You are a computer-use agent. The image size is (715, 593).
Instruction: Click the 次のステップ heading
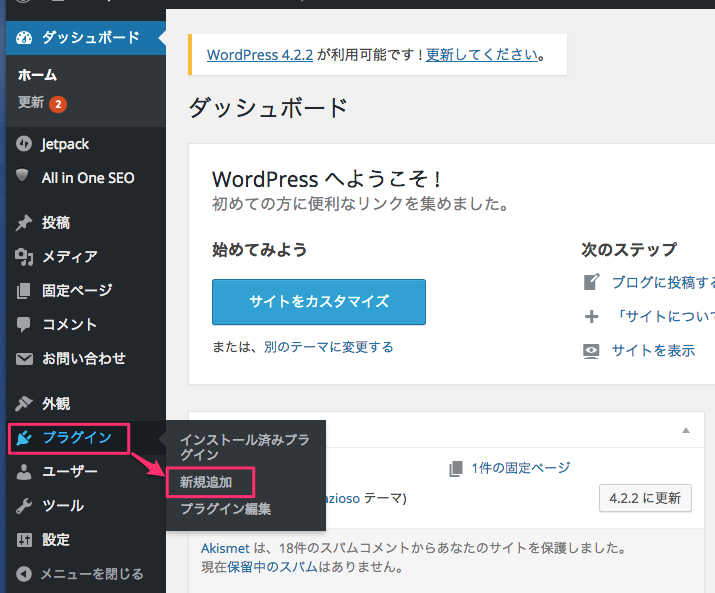[x=629, y=250]
